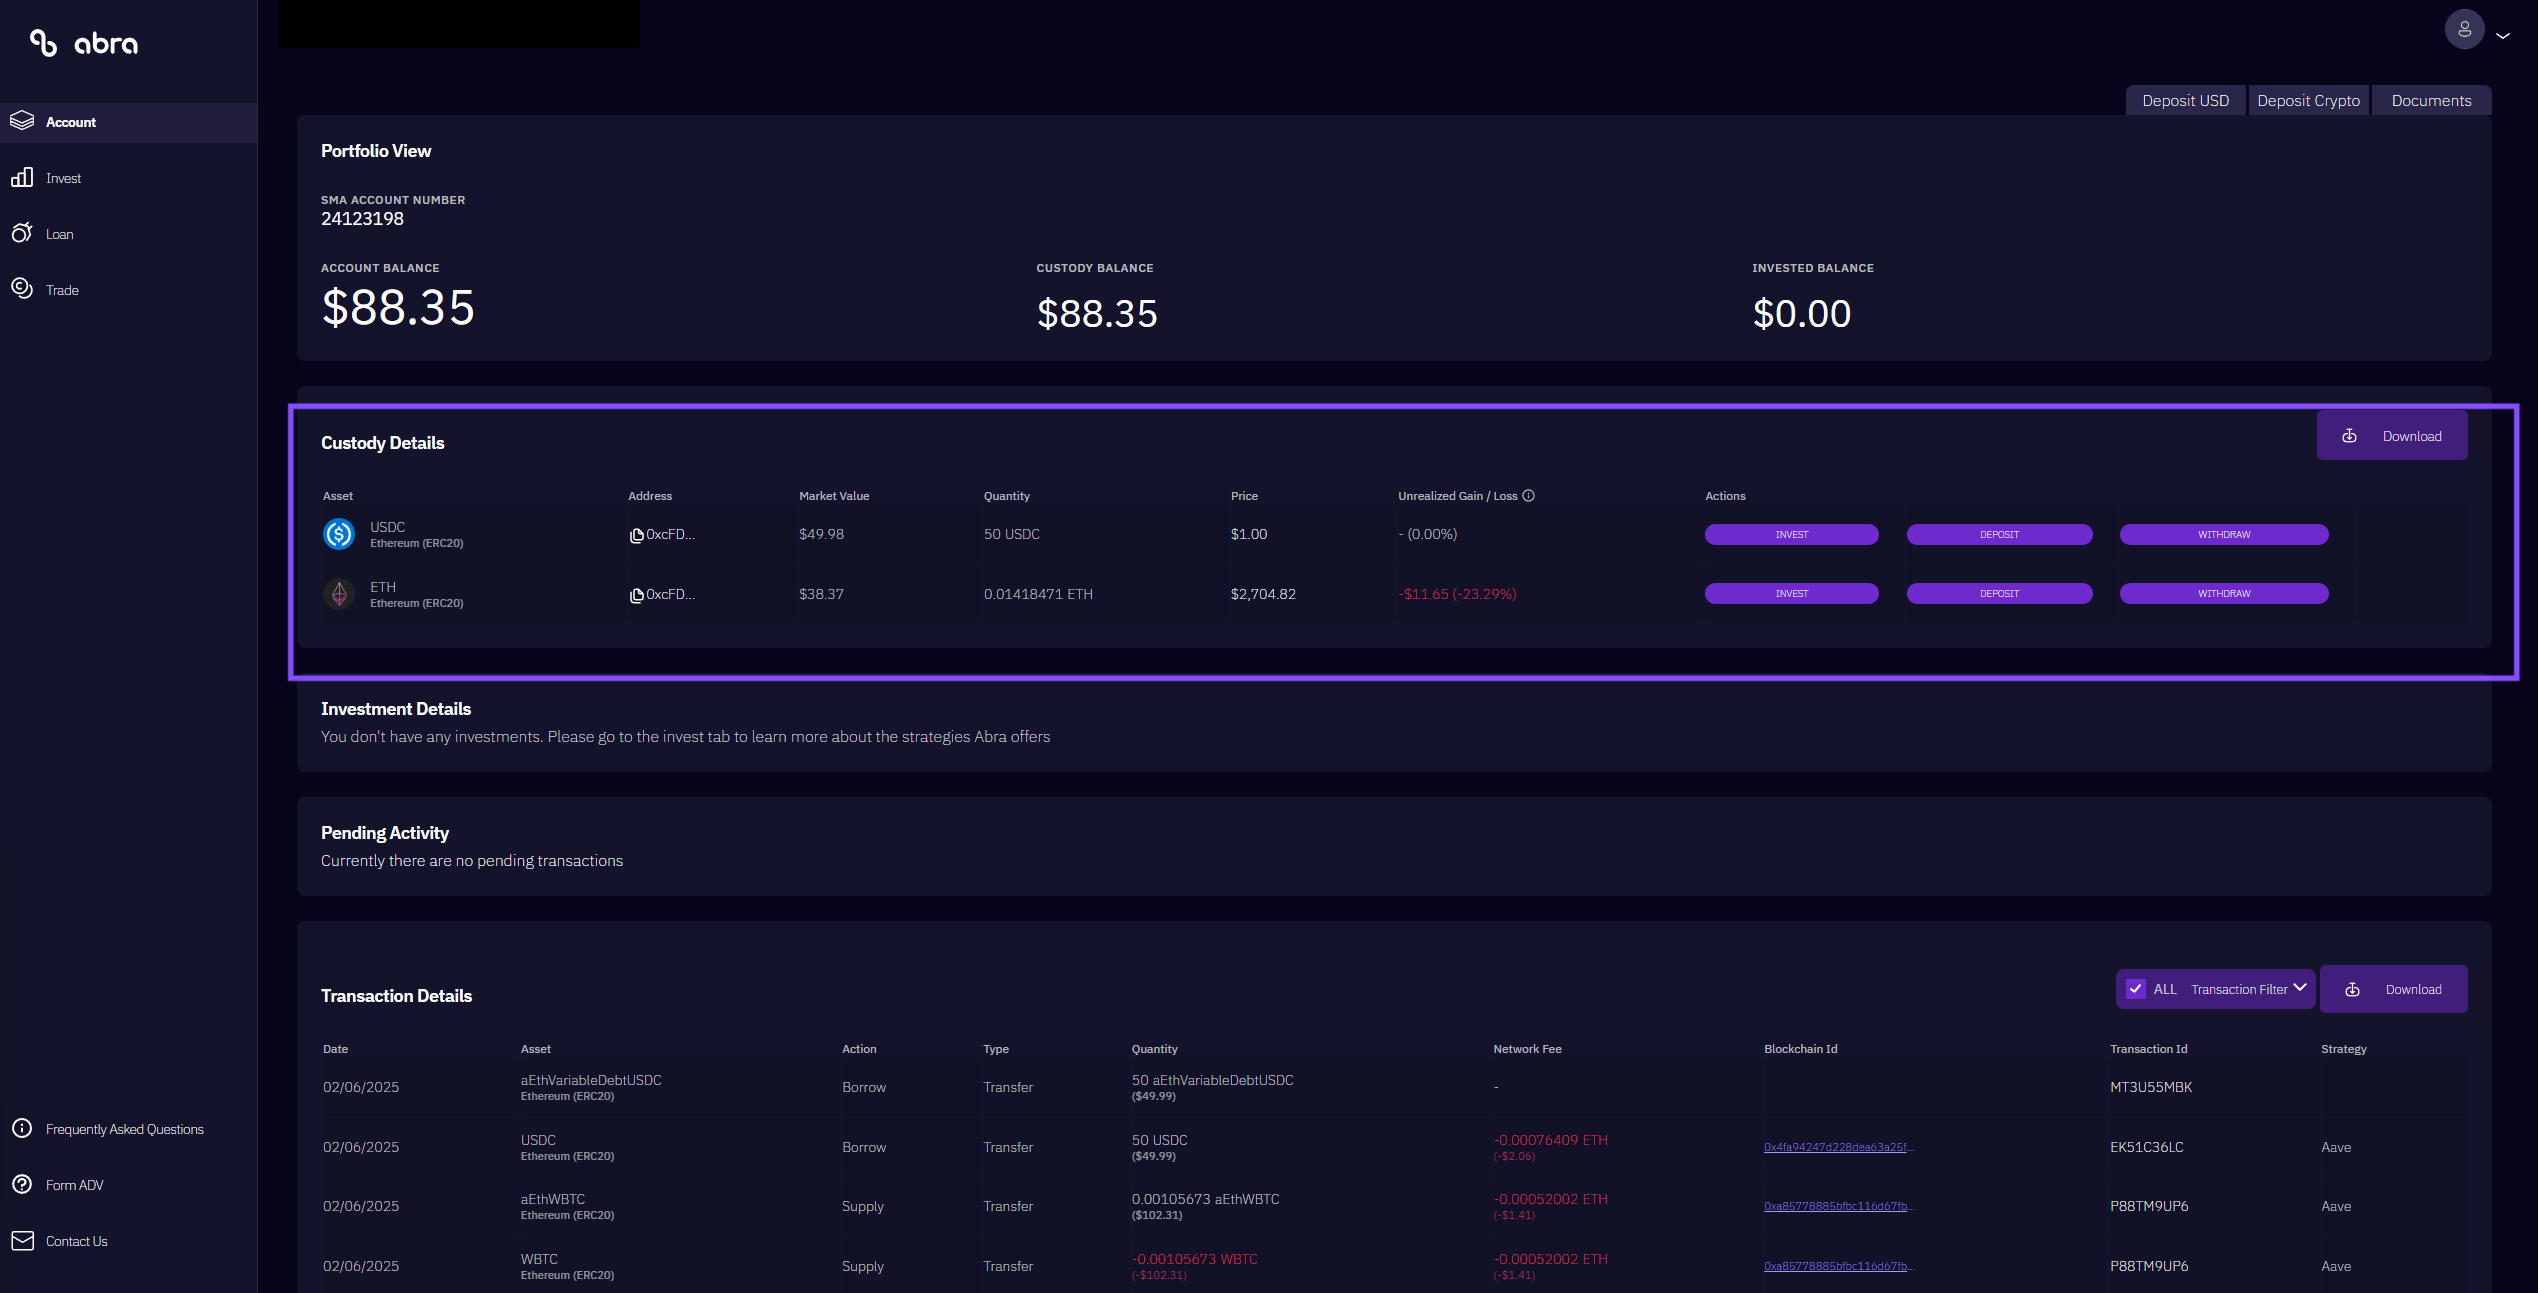The image size is (2538, 1293).
Task: Open Frequently Asked Questions link
Action: 124,1129
